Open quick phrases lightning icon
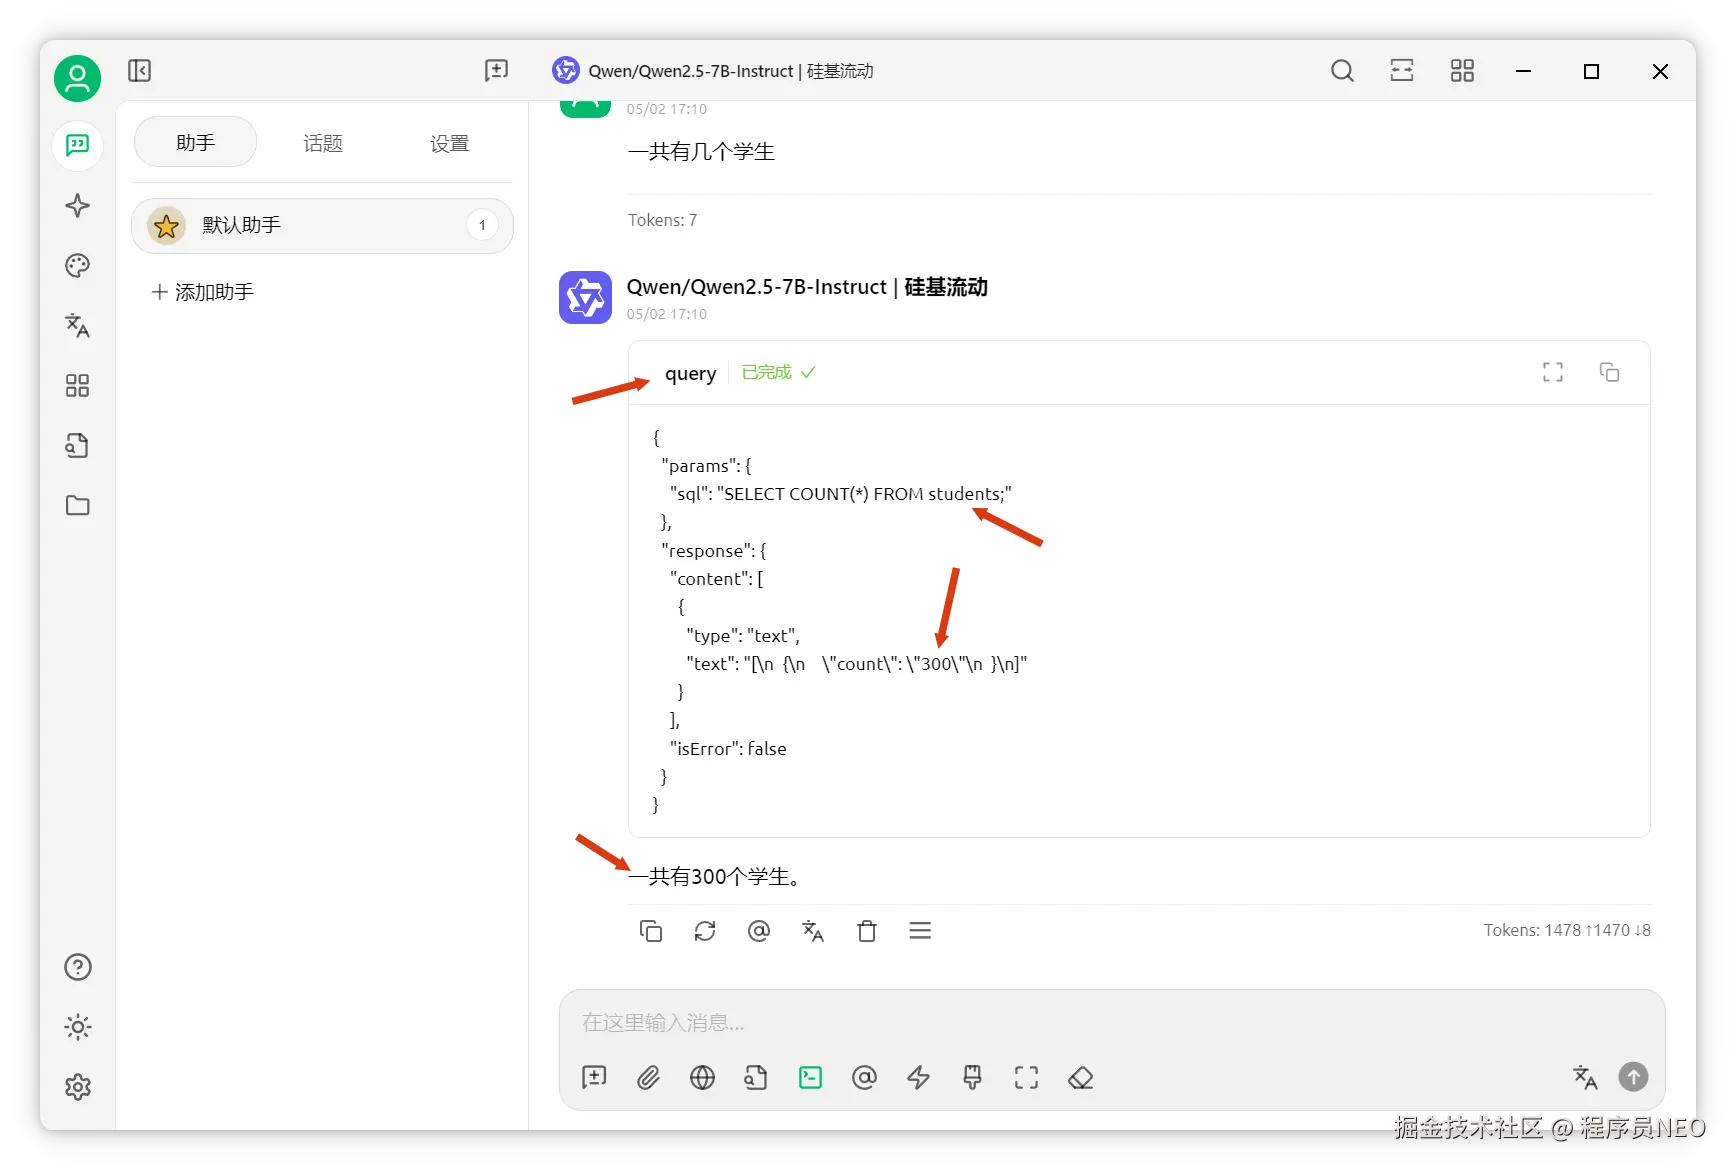This screenshot has height=1171, width=1736. pos(918,1077)
